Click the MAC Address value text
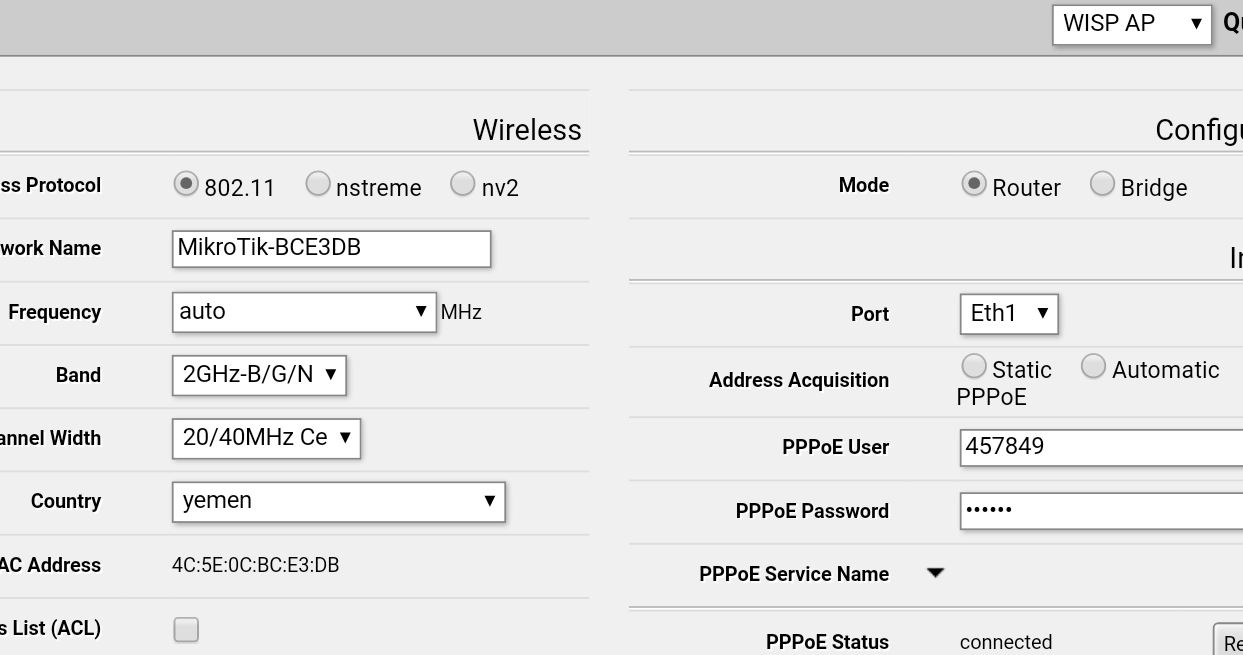1243x655 pixels. click(x=255, y=565)
